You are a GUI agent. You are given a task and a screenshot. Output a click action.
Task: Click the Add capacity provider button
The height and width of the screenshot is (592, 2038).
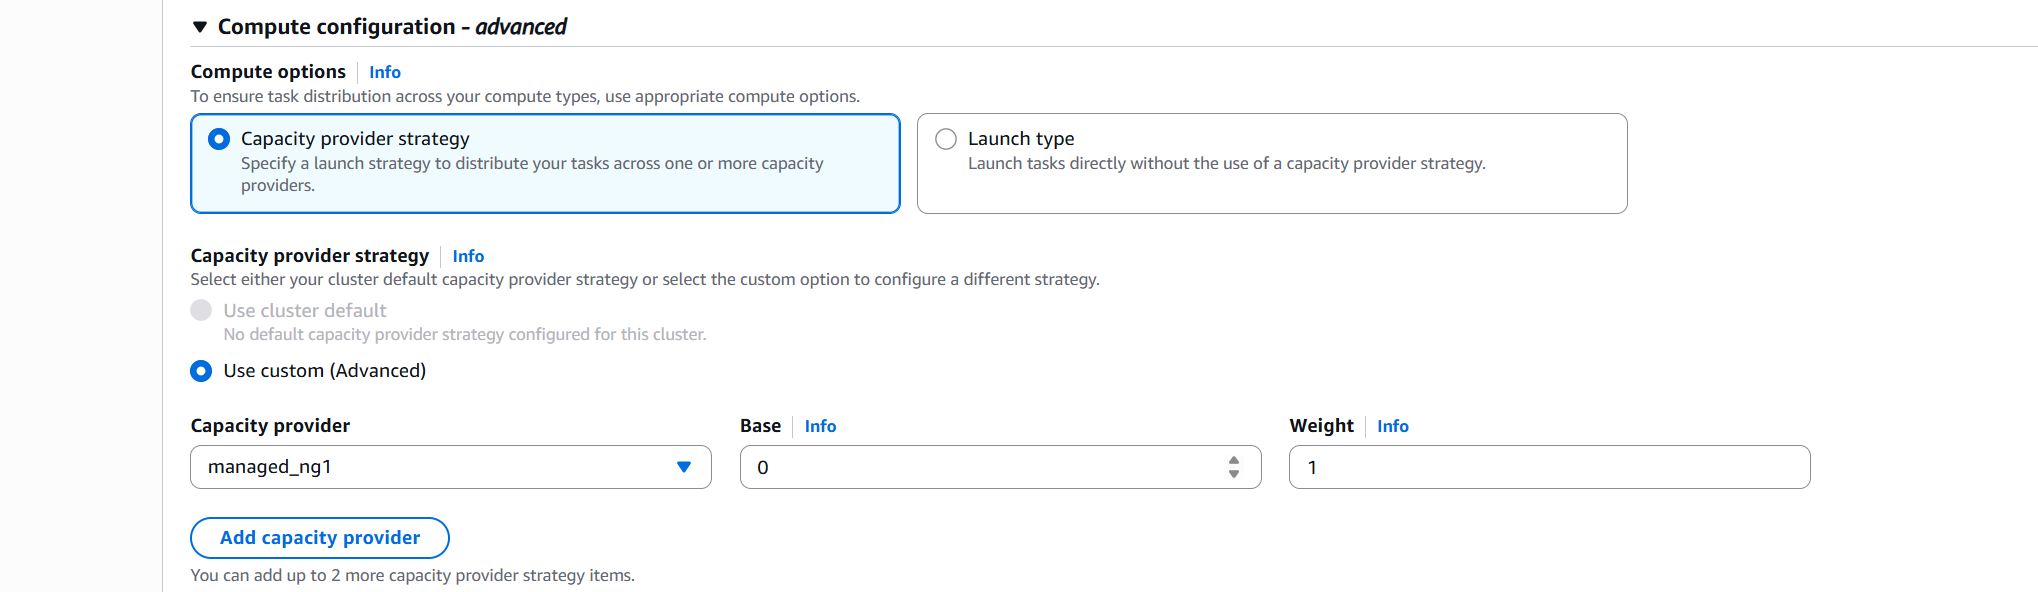point(320,538)
